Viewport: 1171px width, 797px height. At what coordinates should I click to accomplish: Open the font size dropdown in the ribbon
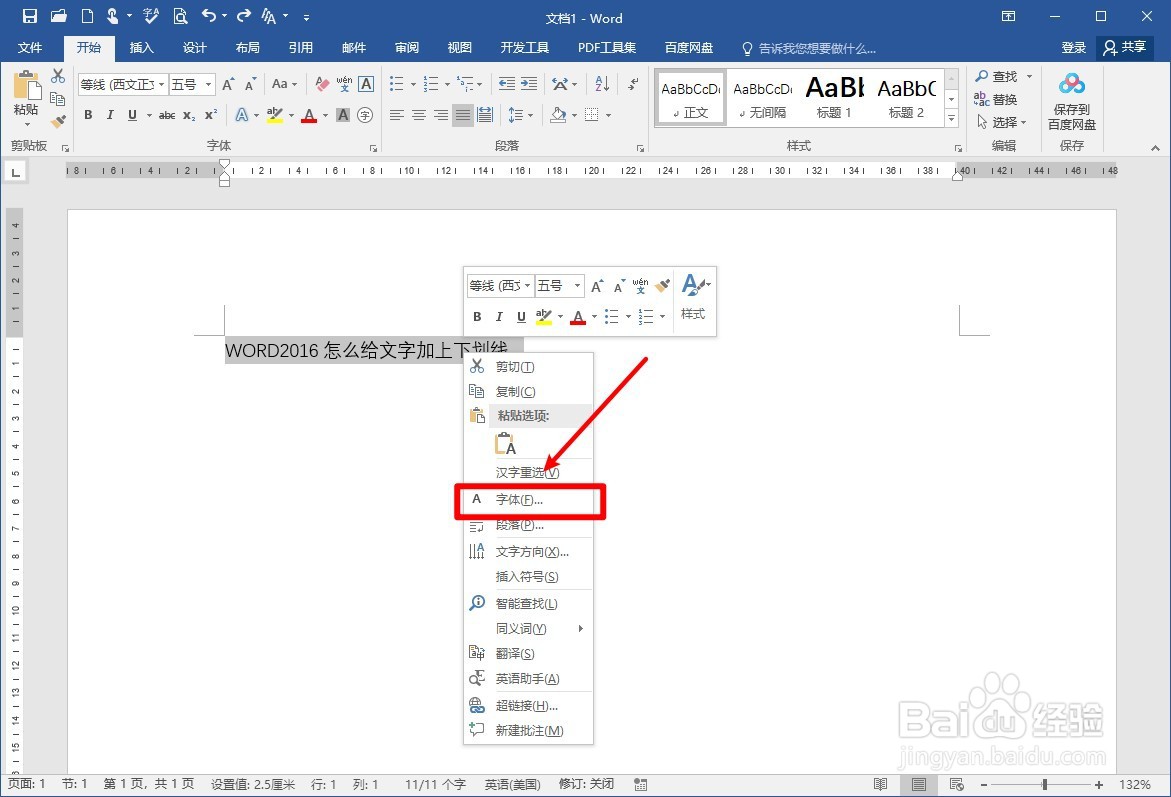[207, 84]
